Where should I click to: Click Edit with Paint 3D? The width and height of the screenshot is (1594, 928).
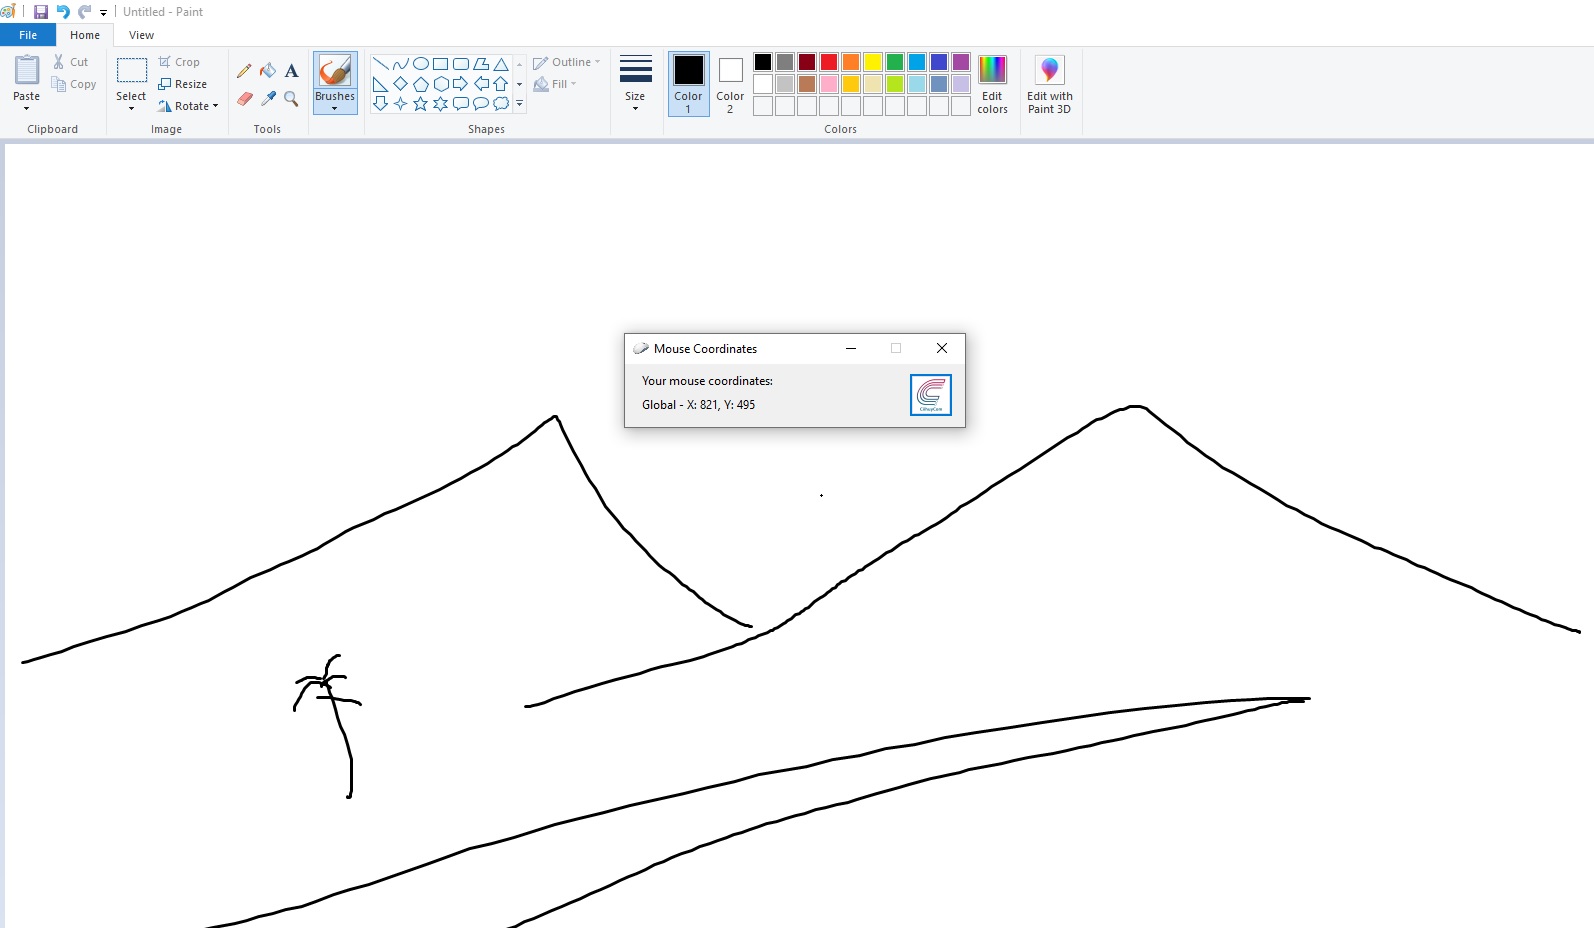(1049, 84)
